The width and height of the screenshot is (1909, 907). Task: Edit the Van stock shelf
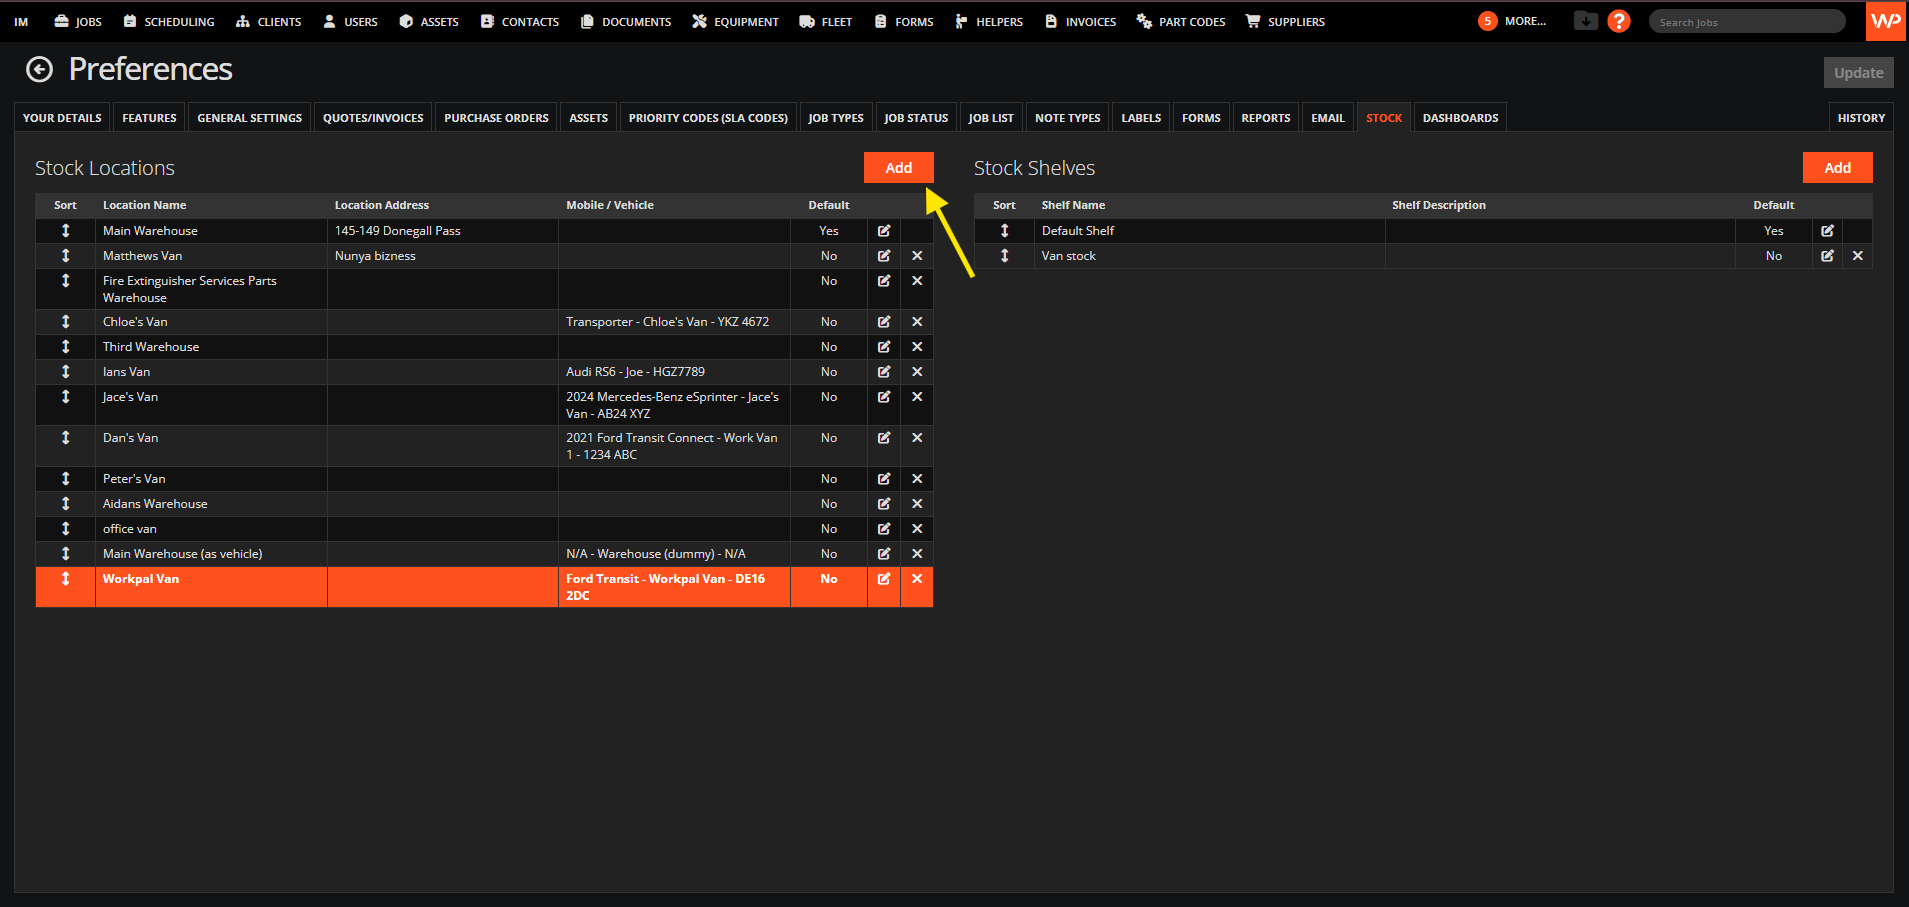1827,256
